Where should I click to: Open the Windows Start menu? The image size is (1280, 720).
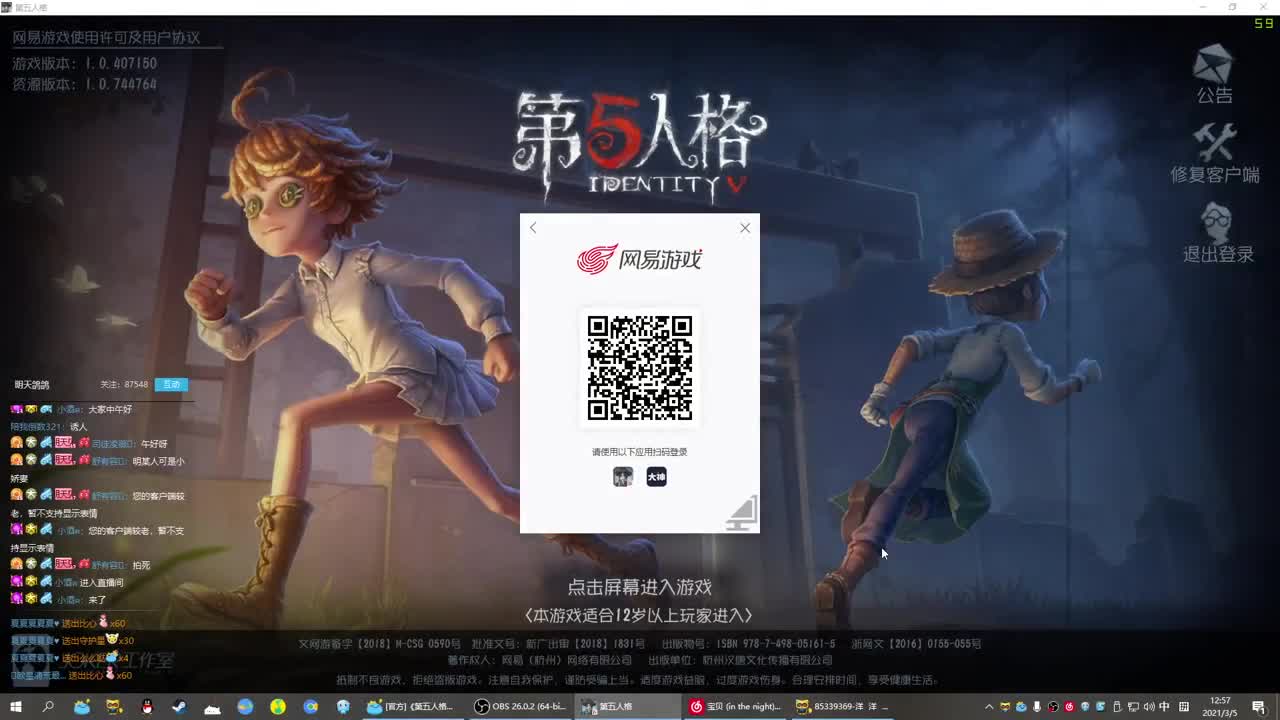click(16, 706)
